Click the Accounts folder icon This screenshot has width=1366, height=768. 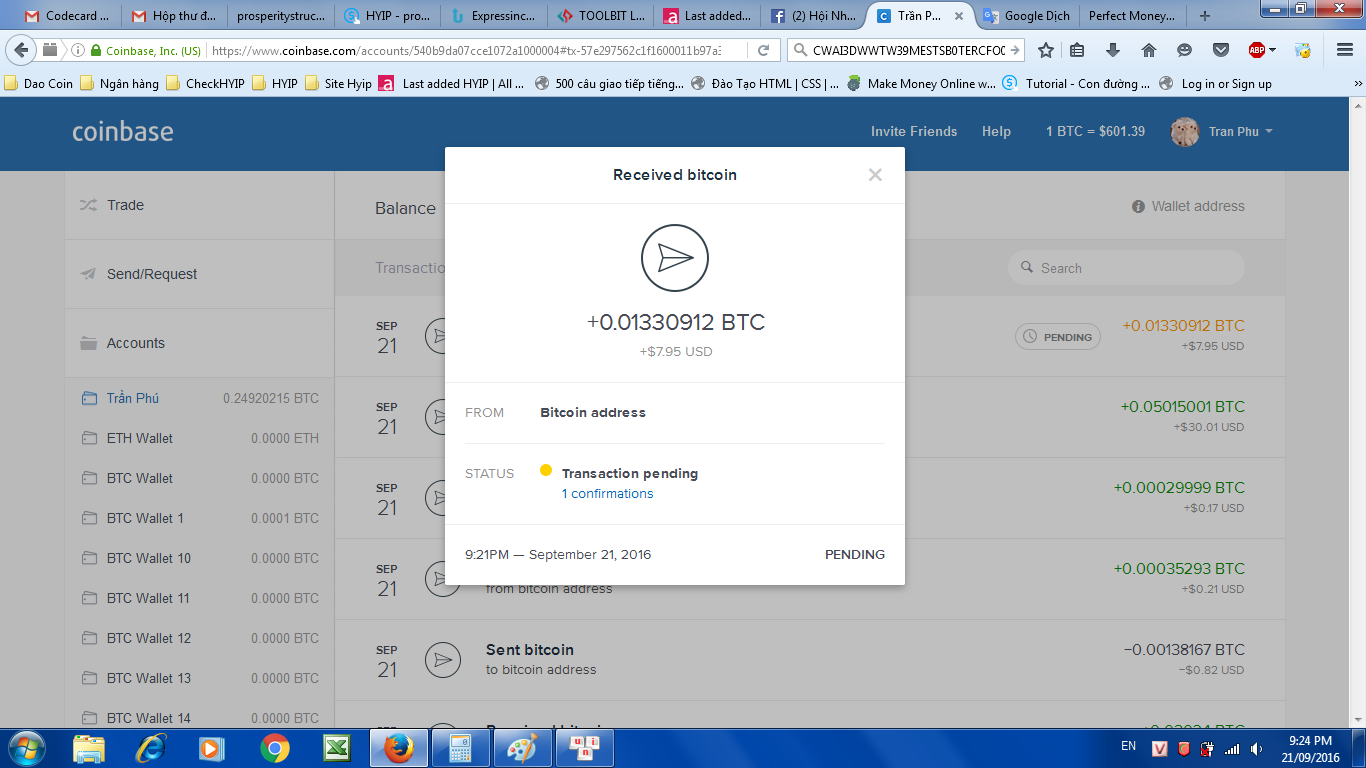(88, 343)
